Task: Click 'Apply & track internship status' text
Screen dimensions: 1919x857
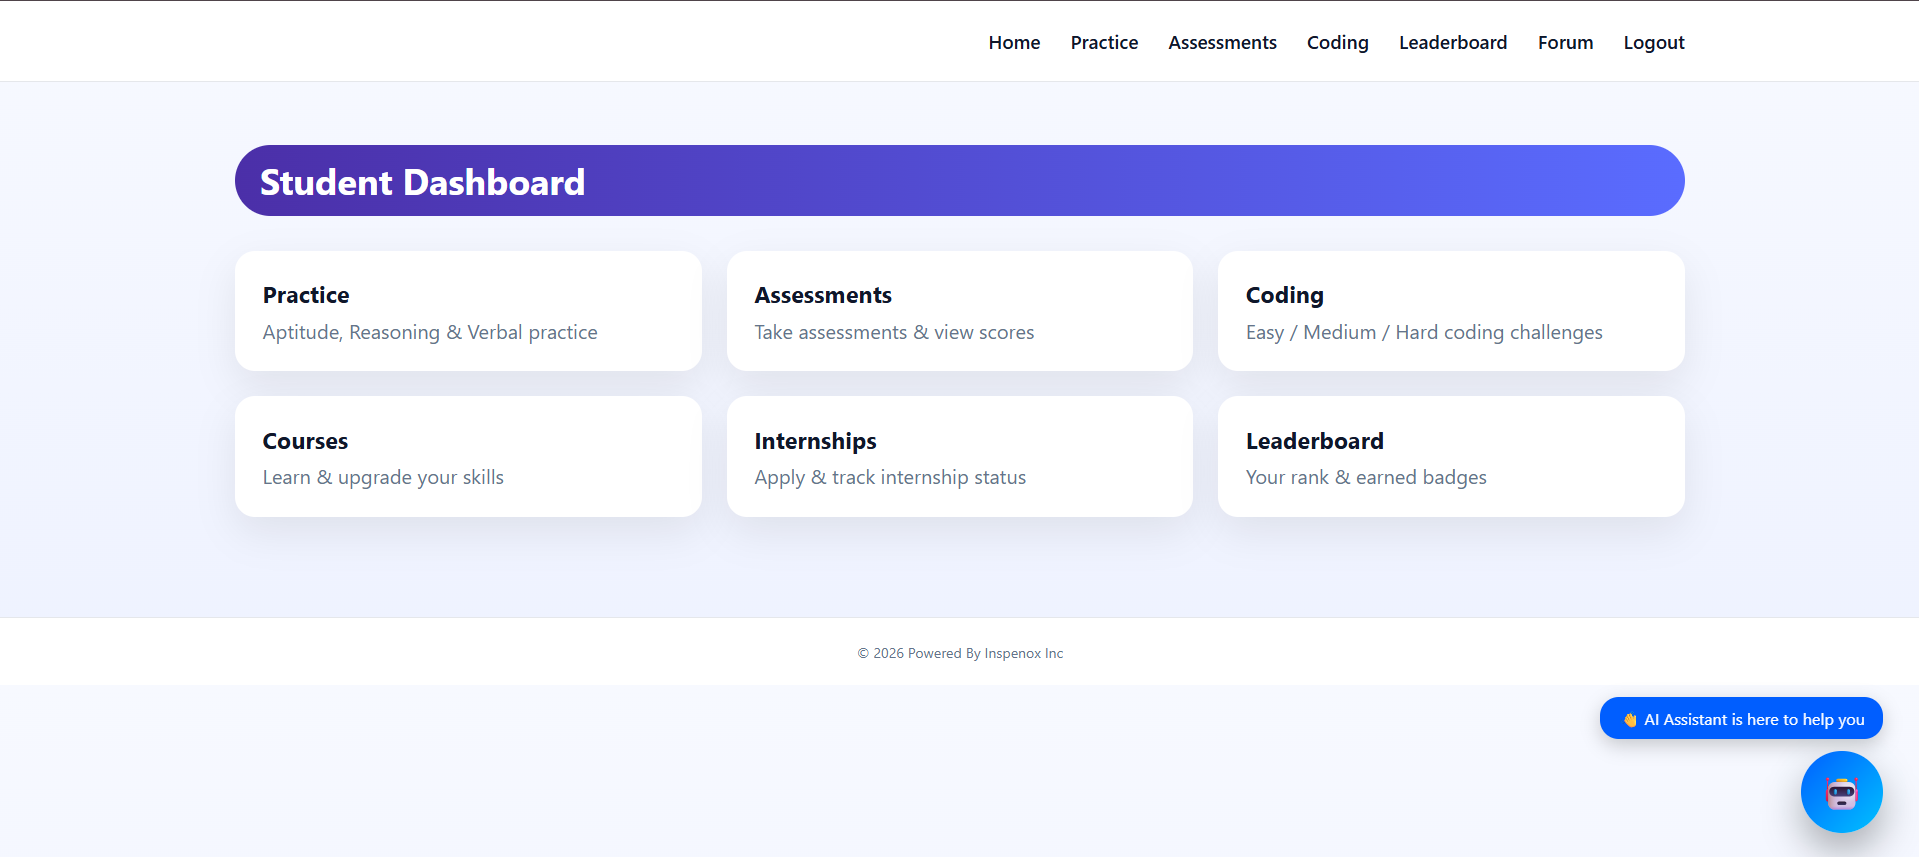Action: pos(890,478)
